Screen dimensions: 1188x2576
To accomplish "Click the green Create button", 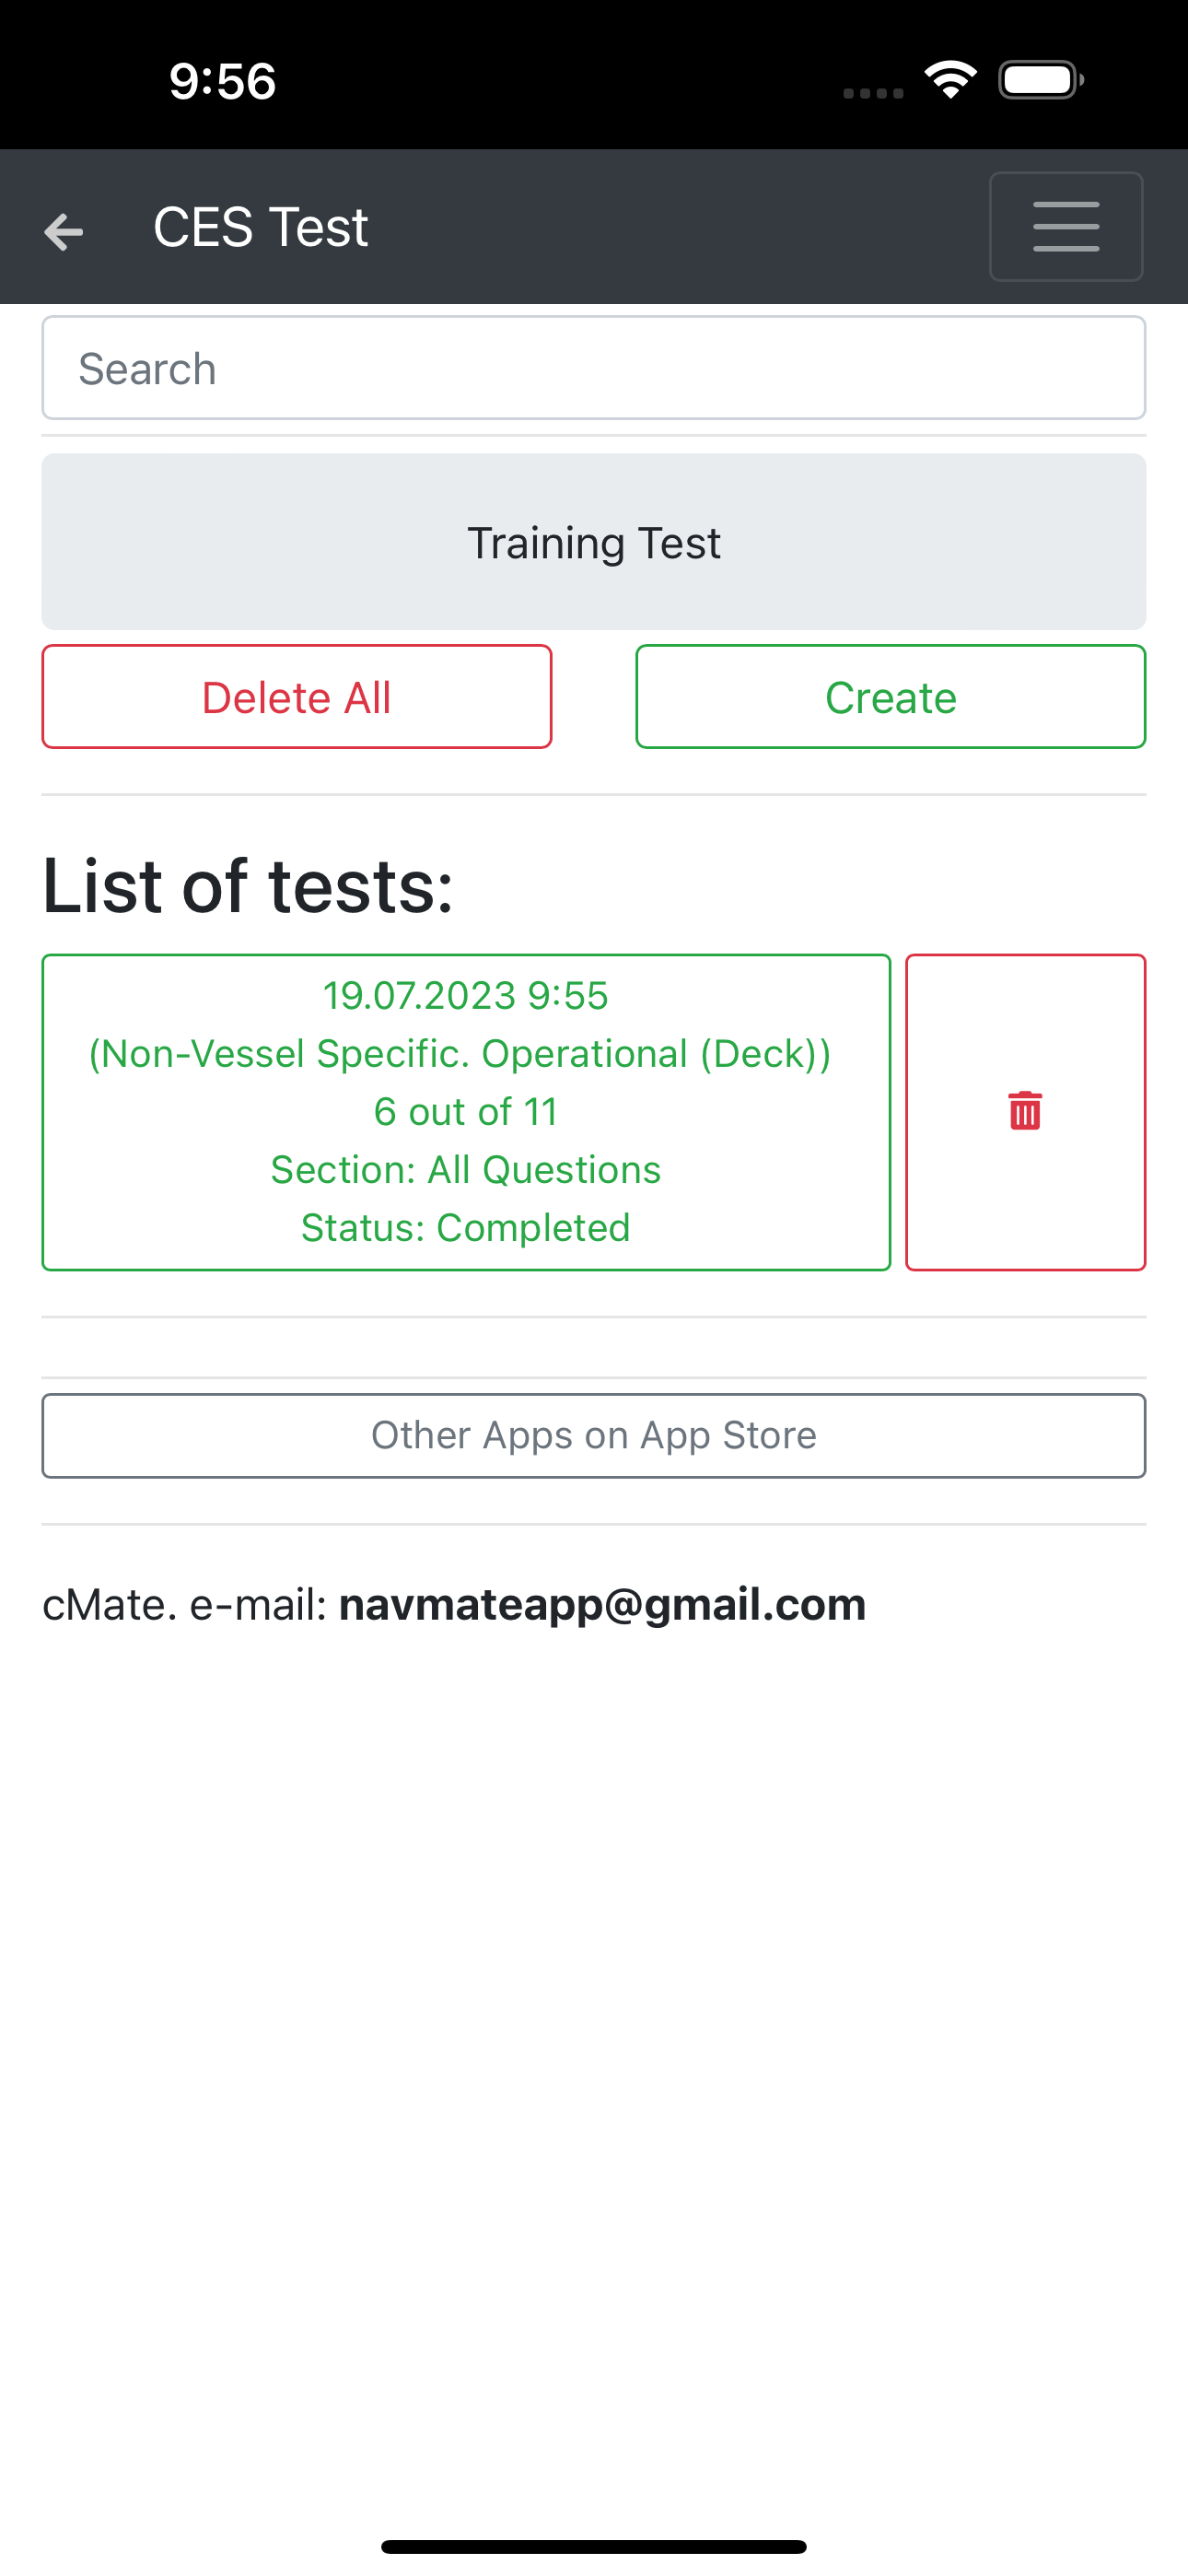I will pyautogui.click(x=891, y=697).
